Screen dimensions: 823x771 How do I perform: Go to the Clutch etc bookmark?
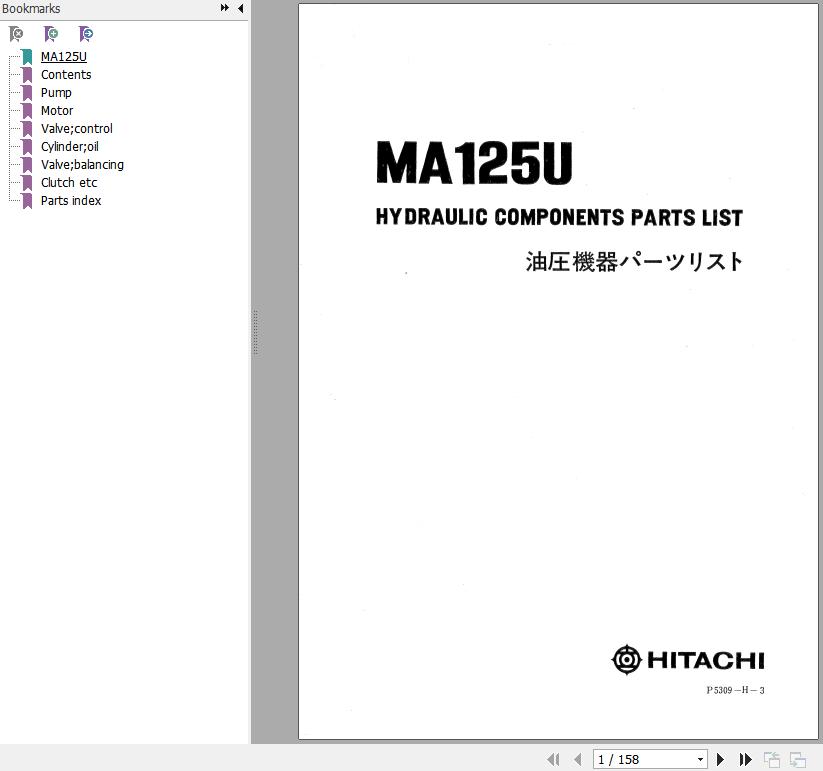[69, 183]
